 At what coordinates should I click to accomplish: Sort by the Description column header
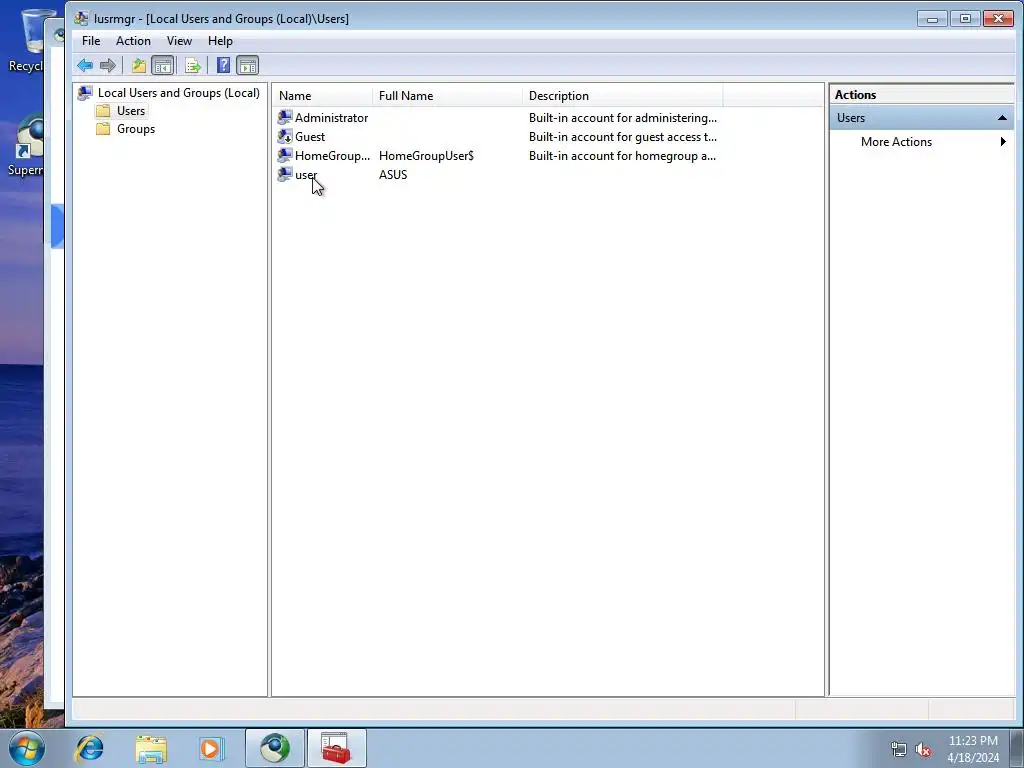coord(623,95)
